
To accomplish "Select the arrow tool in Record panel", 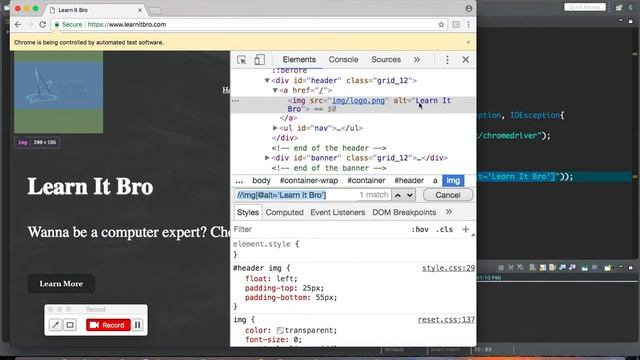I will point(55,325).
